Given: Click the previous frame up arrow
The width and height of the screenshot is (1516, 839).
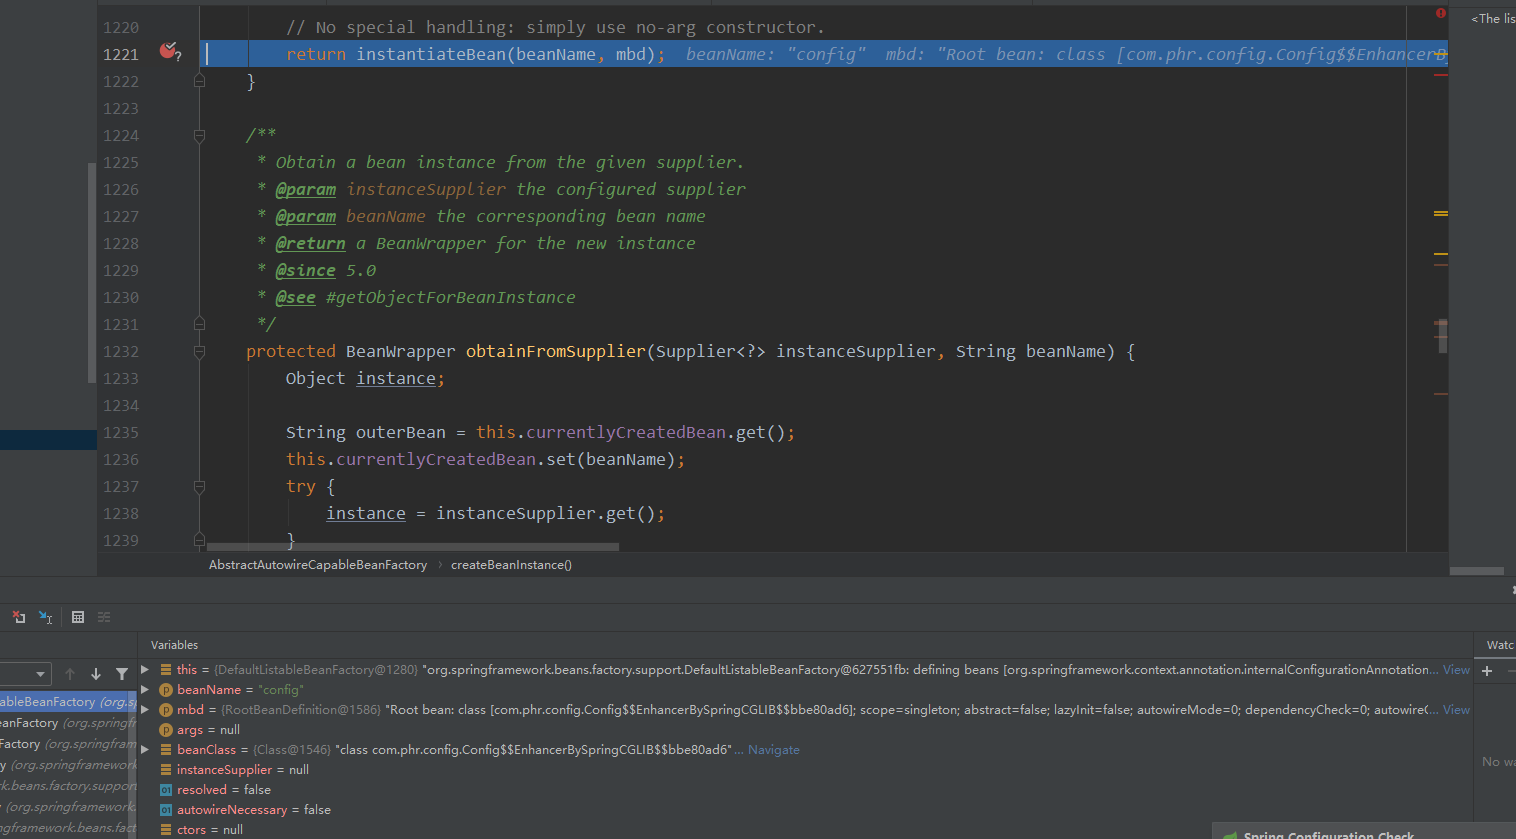Looking at the screenshot, I should pos(70,674).
